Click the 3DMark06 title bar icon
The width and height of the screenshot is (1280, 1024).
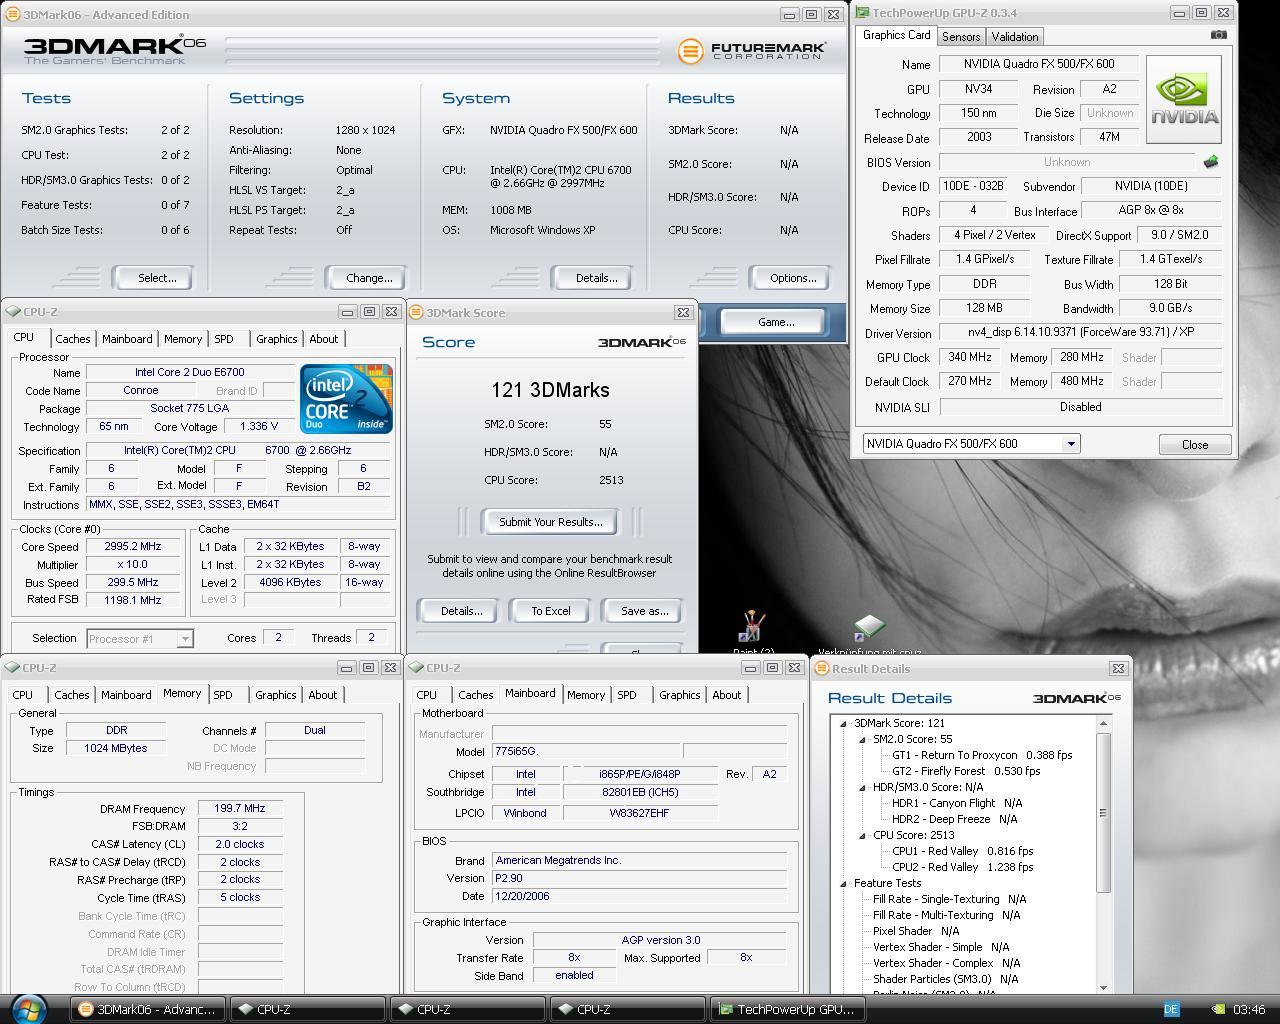pyautogui.click(x=12, y=14)
